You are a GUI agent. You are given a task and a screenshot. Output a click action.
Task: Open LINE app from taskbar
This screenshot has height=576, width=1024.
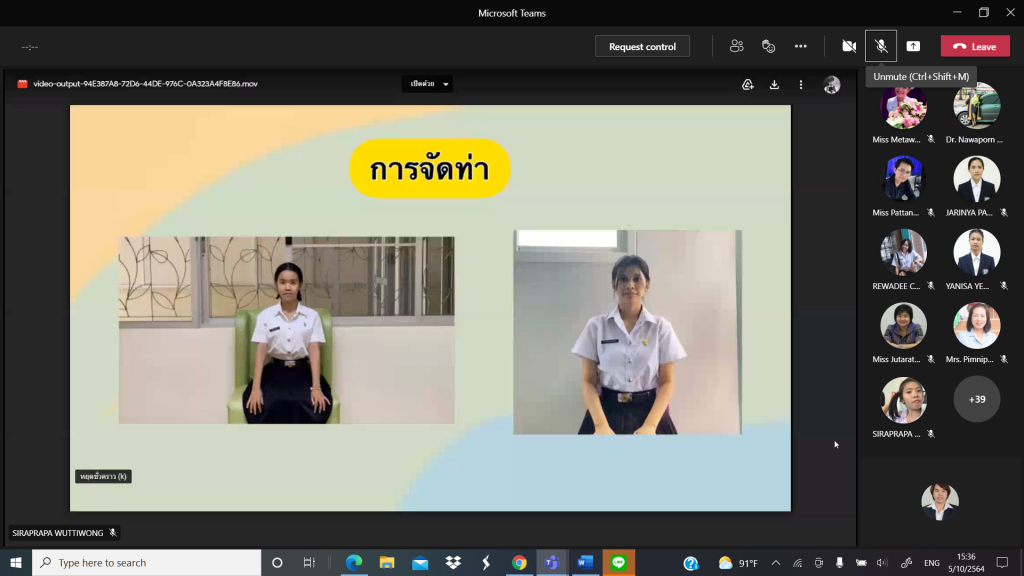click(618, 562)
